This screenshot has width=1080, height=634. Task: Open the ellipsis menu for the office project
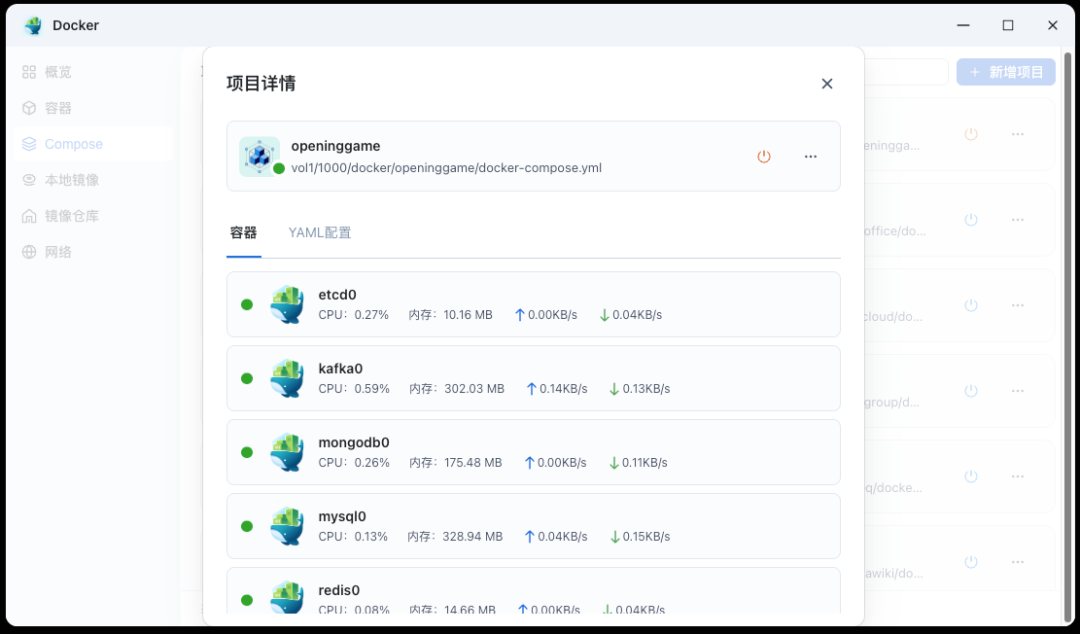1017,219
